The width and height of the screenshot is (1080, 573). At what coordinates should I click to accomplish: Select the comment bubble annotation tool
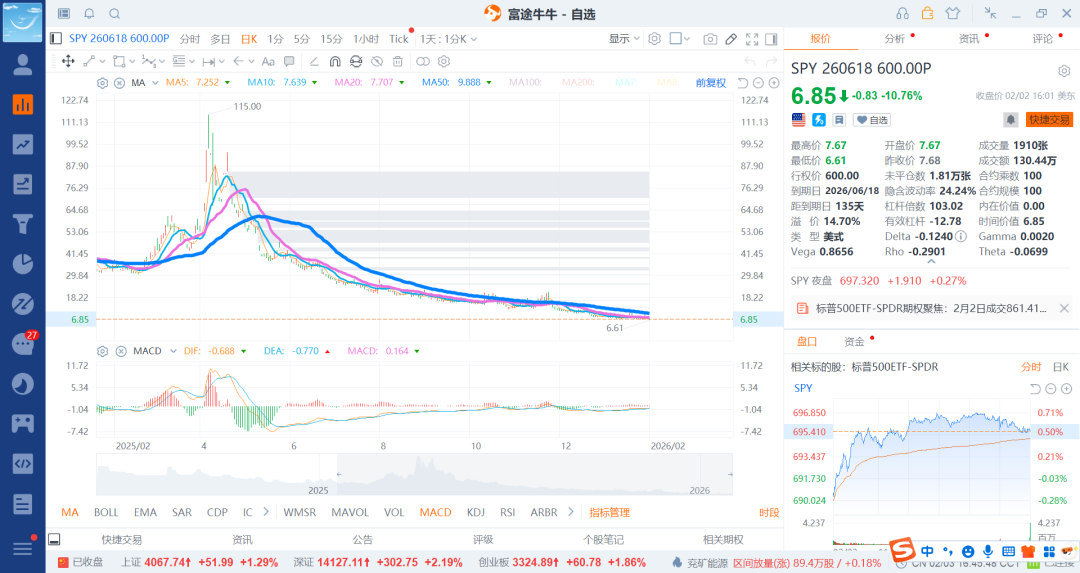pyautogui.click(x=289, y=61)
